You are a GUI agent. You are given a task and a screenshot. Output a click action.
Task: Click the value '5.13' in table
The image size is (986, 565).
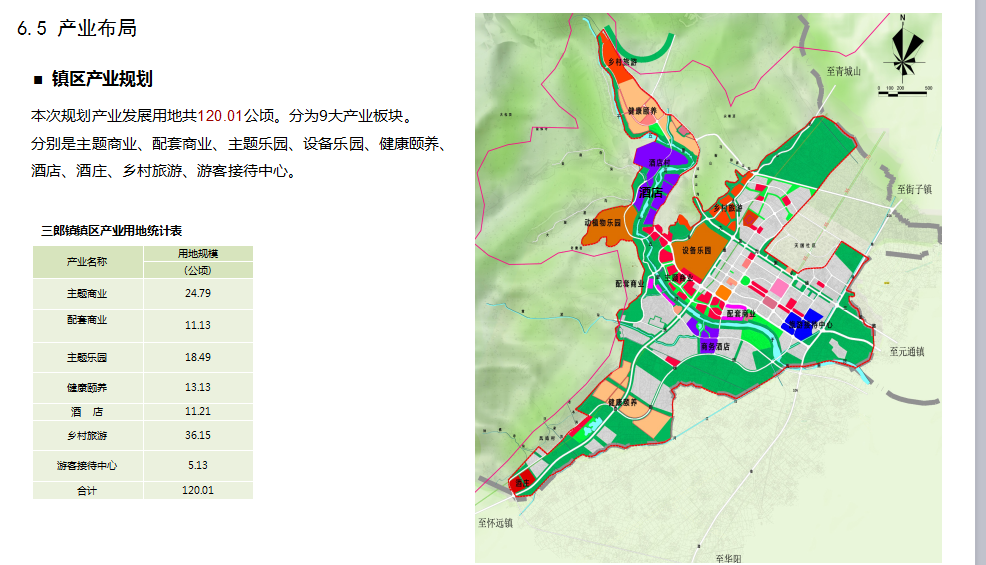click(198, 466)
